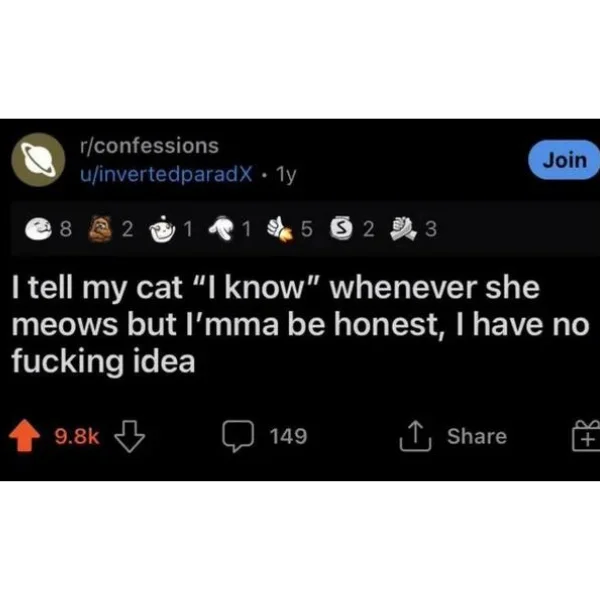Select the glove hand award icon

(x=222, y=228)
